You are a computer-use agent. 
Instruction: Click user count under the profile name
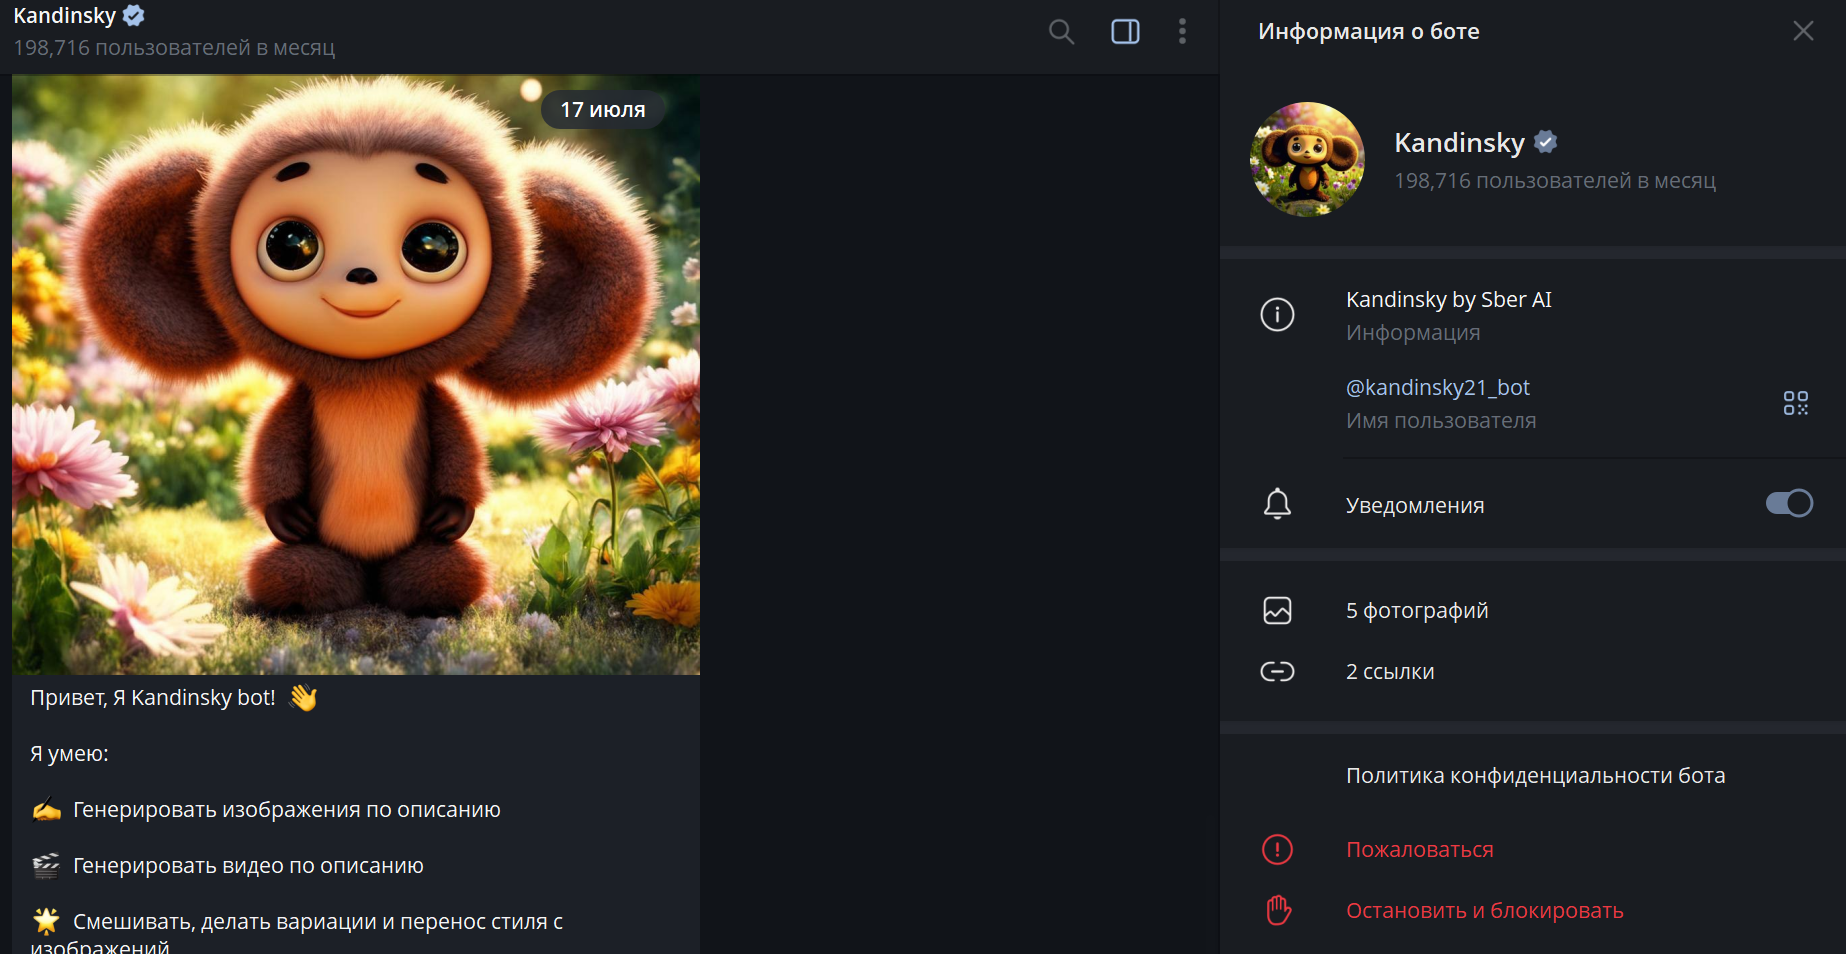1554,181
